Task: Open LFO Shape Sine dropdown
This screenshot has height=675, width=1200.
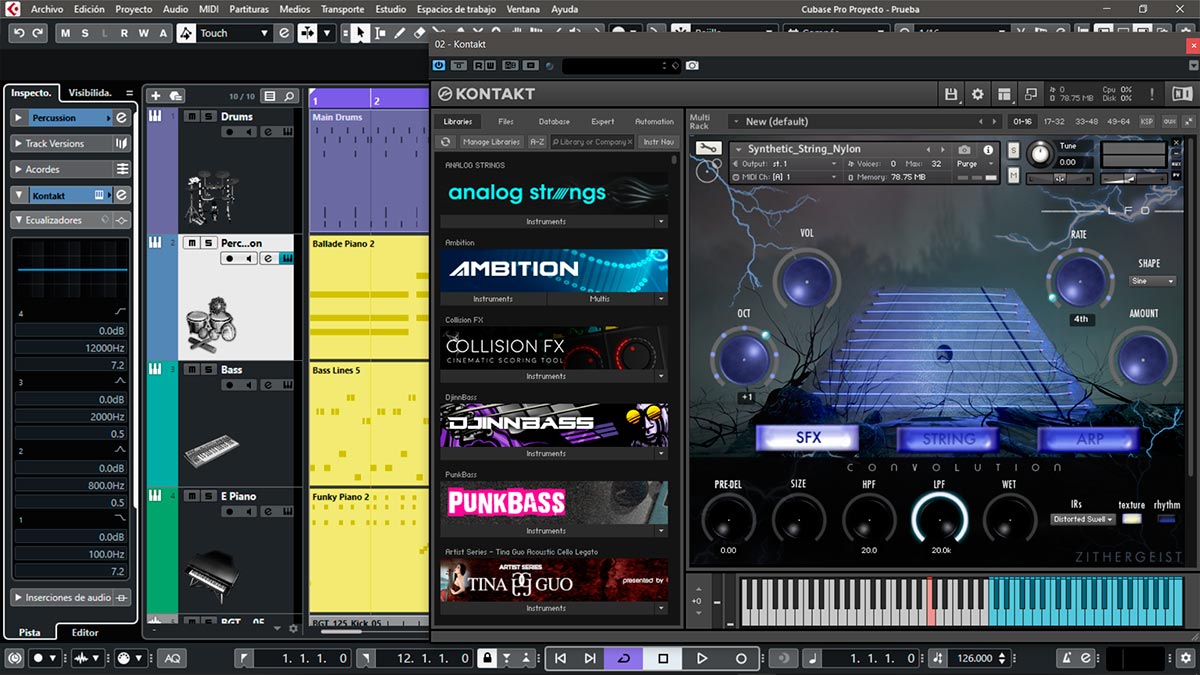Action: tap(1153, 281)
